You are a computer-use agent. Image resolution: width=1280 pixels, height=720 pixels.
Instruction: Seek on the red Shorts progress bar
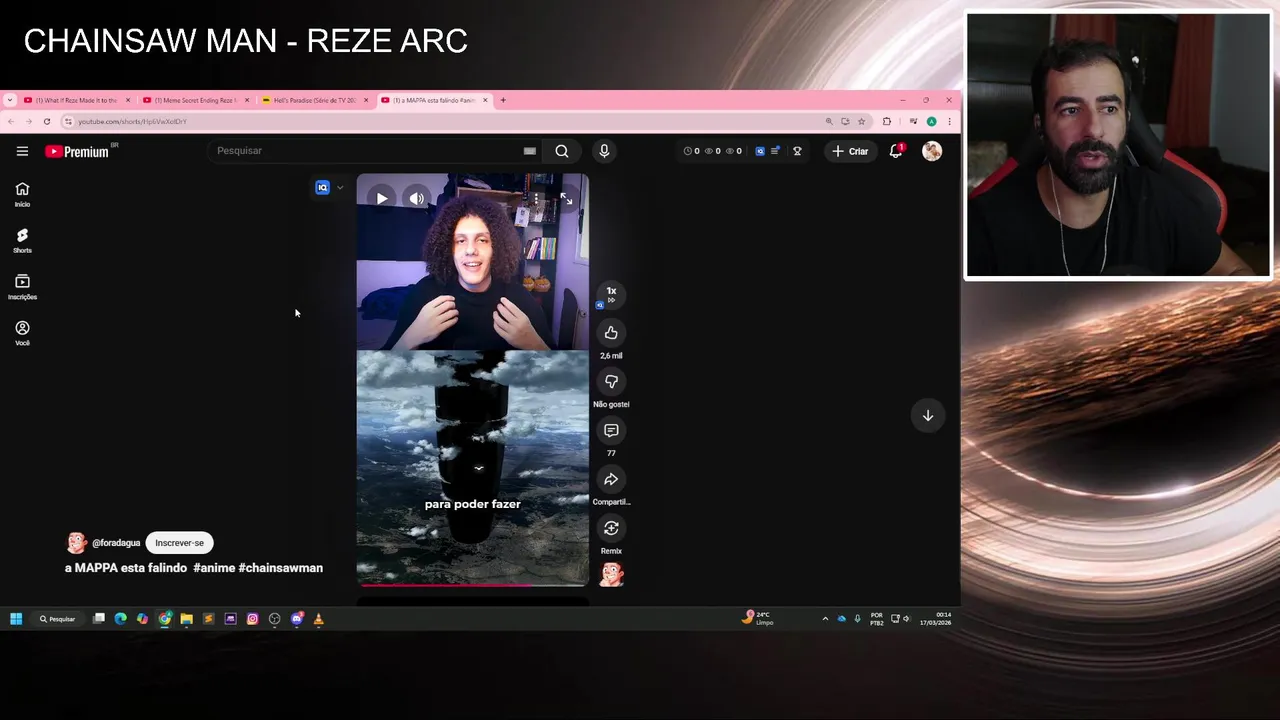click(x=472, y=584)
